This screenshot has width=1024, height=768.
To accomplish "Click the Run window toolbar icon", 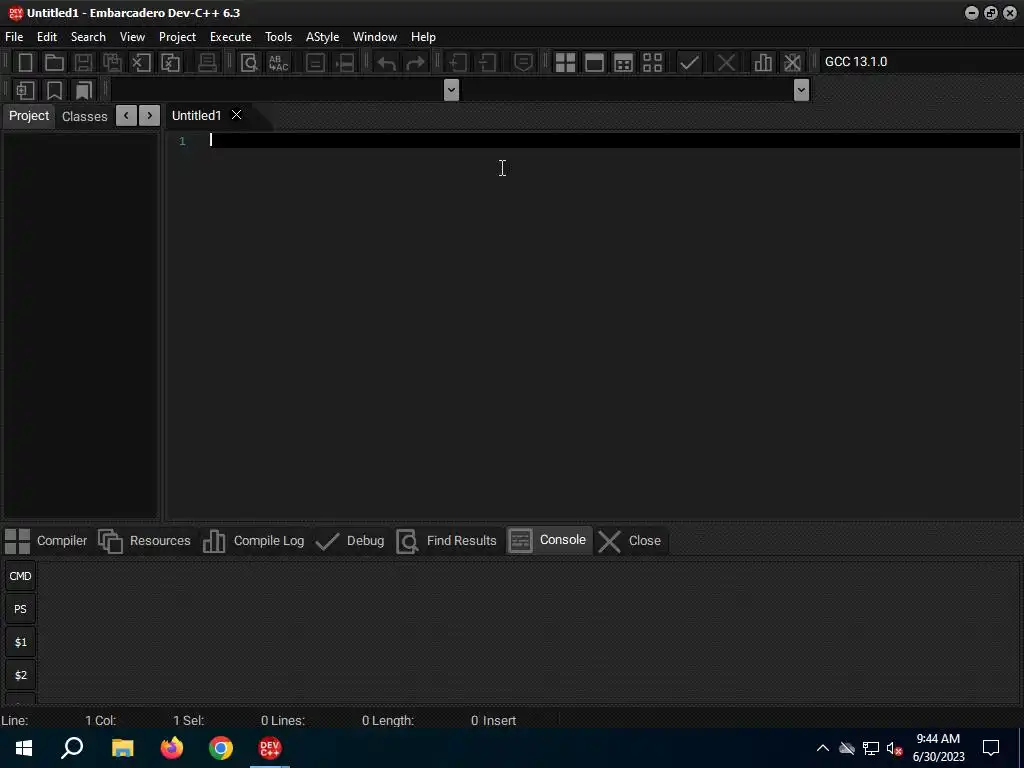I will pyautogui.click(x=594, y=63).
